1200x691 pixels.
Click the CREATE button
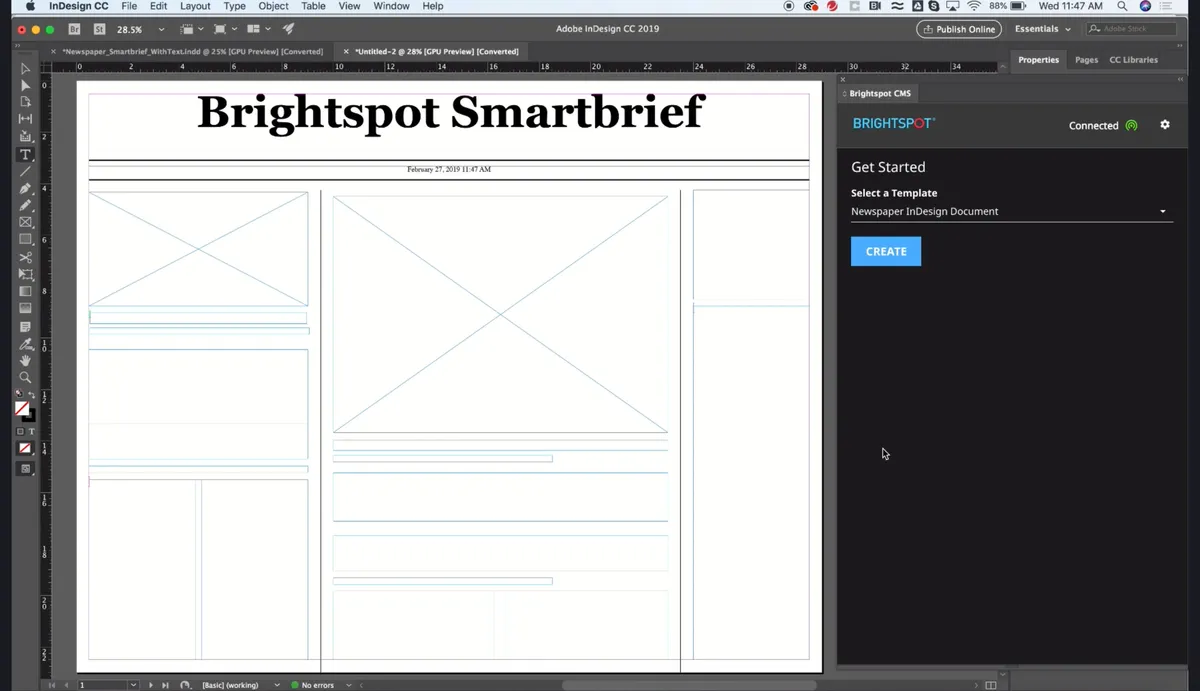pyautogui.click(x=885, y=251)
